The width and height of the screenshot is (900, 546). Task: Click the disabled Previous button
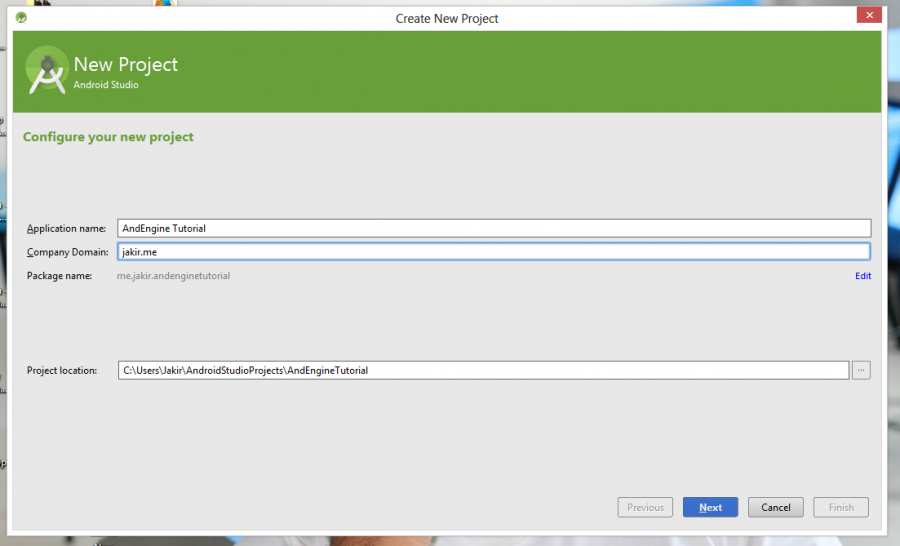(x=645, y=507)
